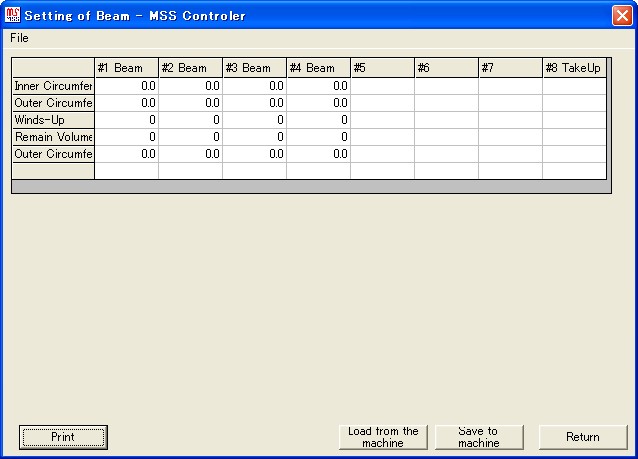638x459 pixels.
Task: Select the Winds-Up row label
Action: coord(53,120)
